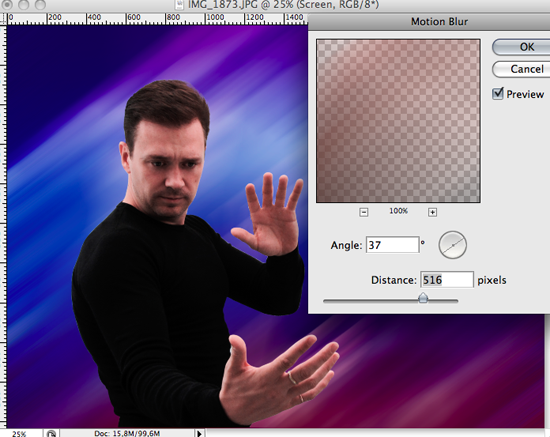Click the blur preview thumbnail area
The image size is (550, 437).
point(398,121)
